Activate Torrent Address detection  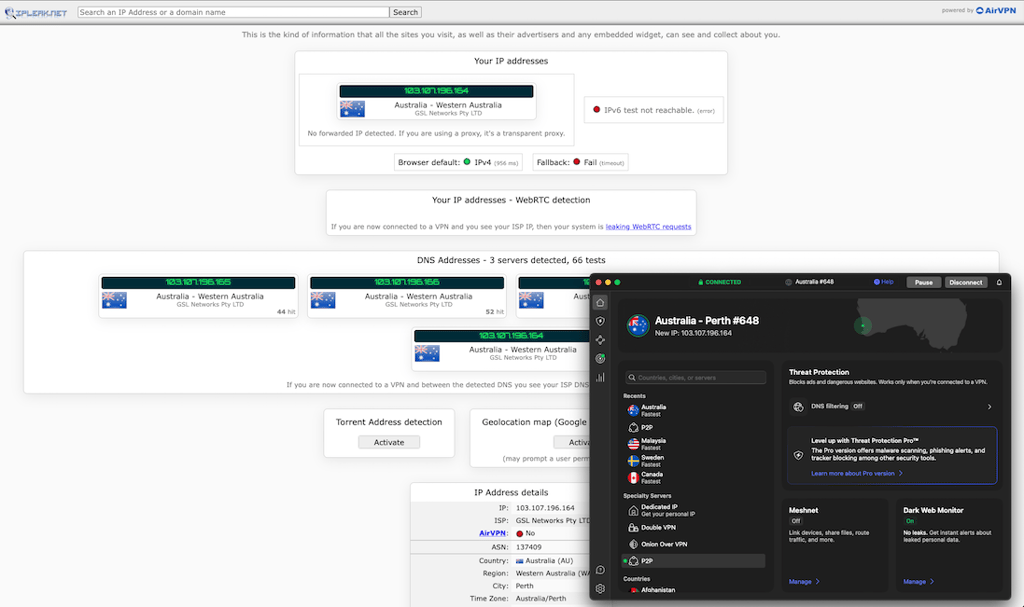coord(389,442)
